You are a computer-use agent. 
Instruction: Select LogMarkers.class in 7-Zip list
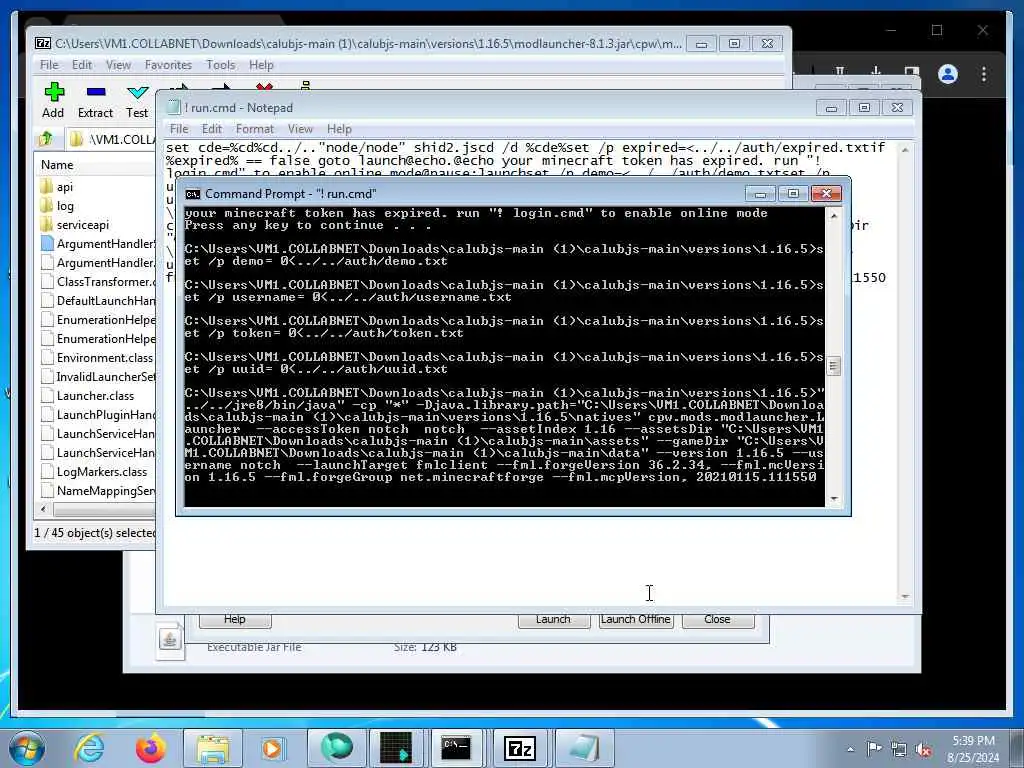tap(94, 472)
